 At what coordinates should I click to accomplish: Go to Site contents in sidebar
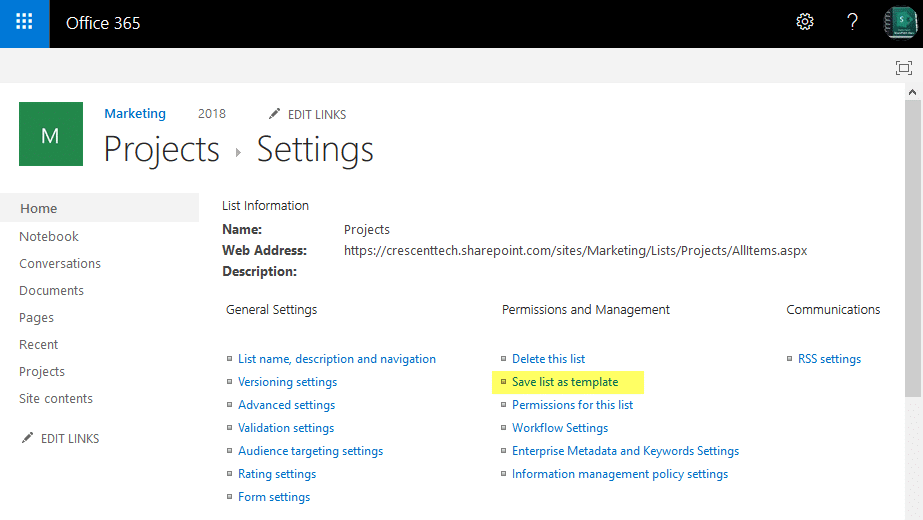(x=56, y=398)
